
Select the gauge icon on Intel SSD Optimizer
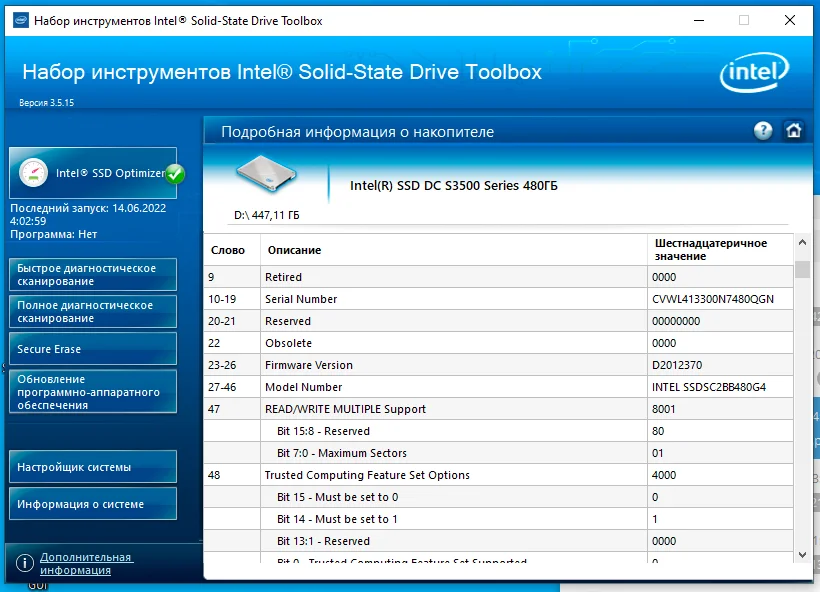click(x=33, y=172)
